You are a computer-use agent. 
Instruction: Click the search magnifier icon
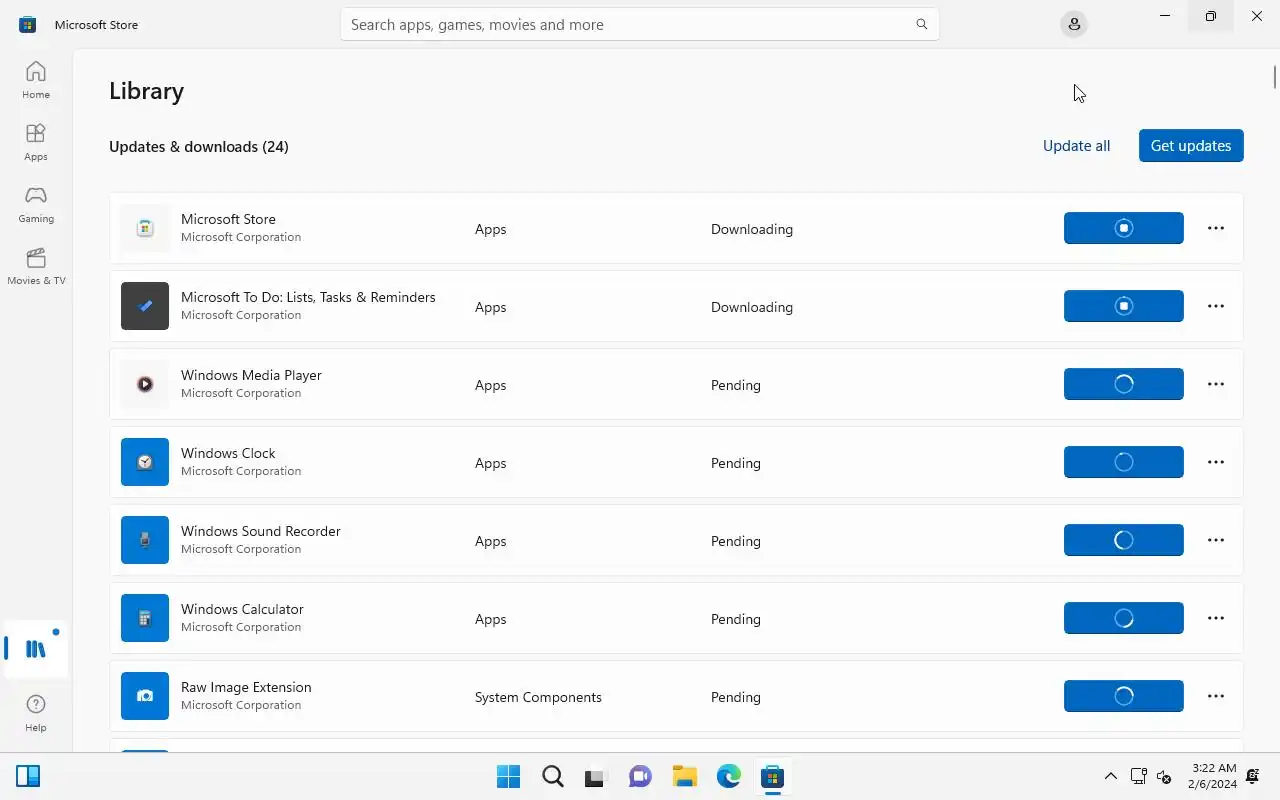tap(922, 24)
